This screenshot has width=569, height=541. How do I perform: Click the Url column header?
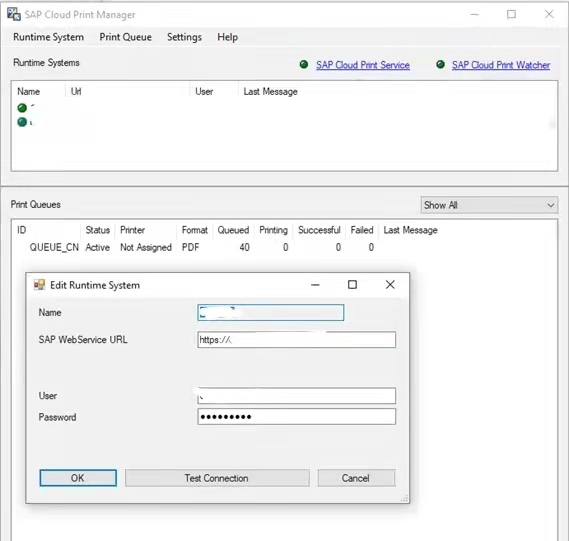(x=76, y=91)
